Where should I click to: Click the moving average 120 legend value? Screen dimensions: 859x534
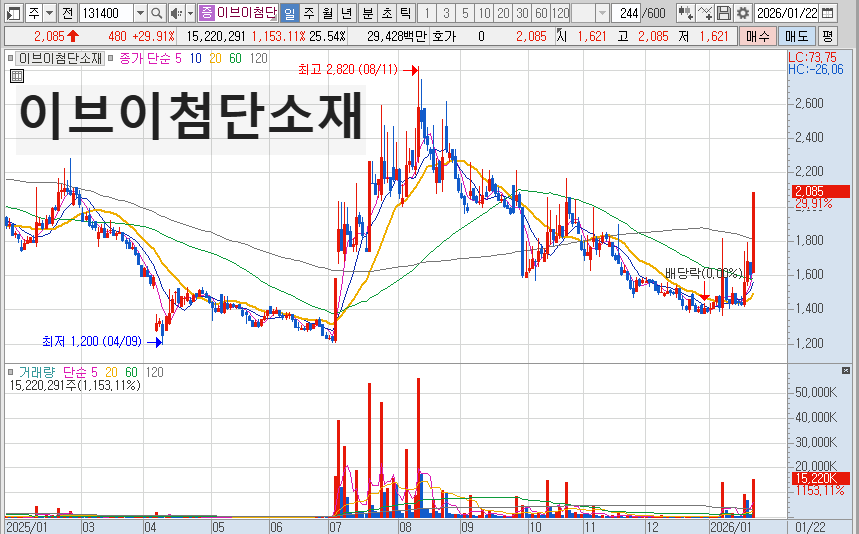pos(259,58)
